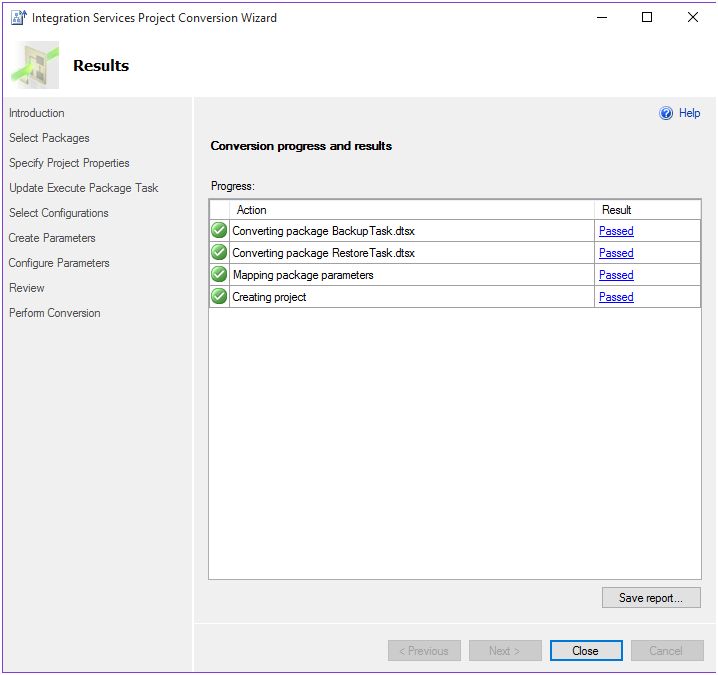Screen dimensions: 718x675
Task: Select the Converting package BackupTask.dtsx text
Action: 323,231
